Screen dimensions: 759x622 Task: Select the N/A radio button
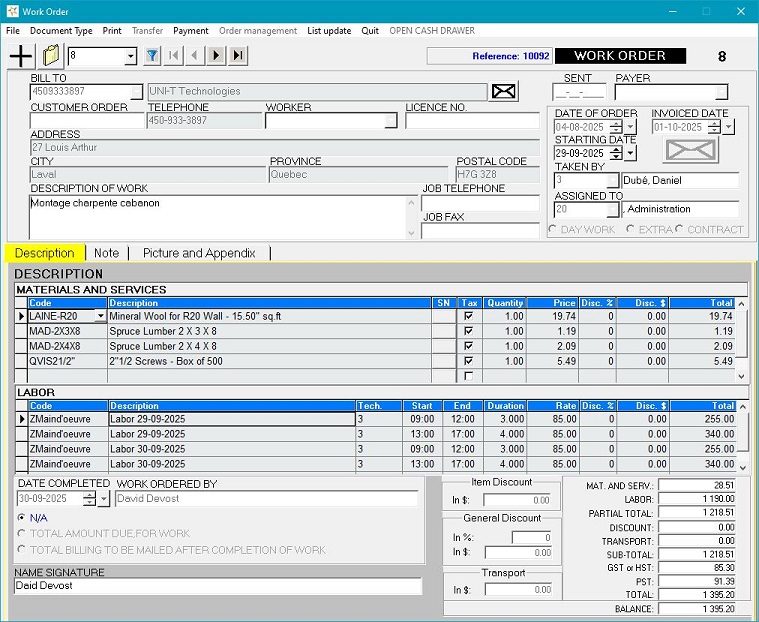(x=22, y=518)
